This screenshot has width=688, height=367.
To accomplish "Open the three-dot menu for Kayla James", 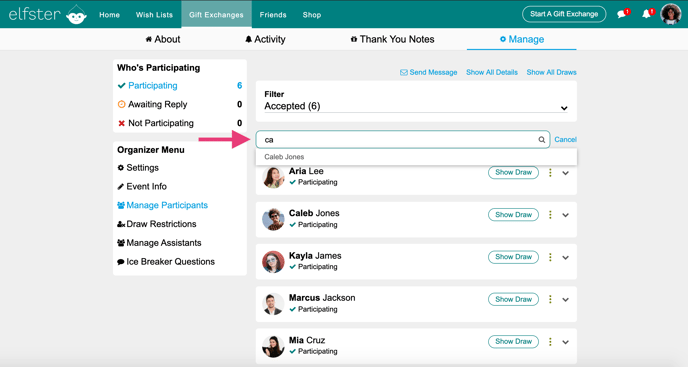I will pyautogui.click(x=550, y=257).
